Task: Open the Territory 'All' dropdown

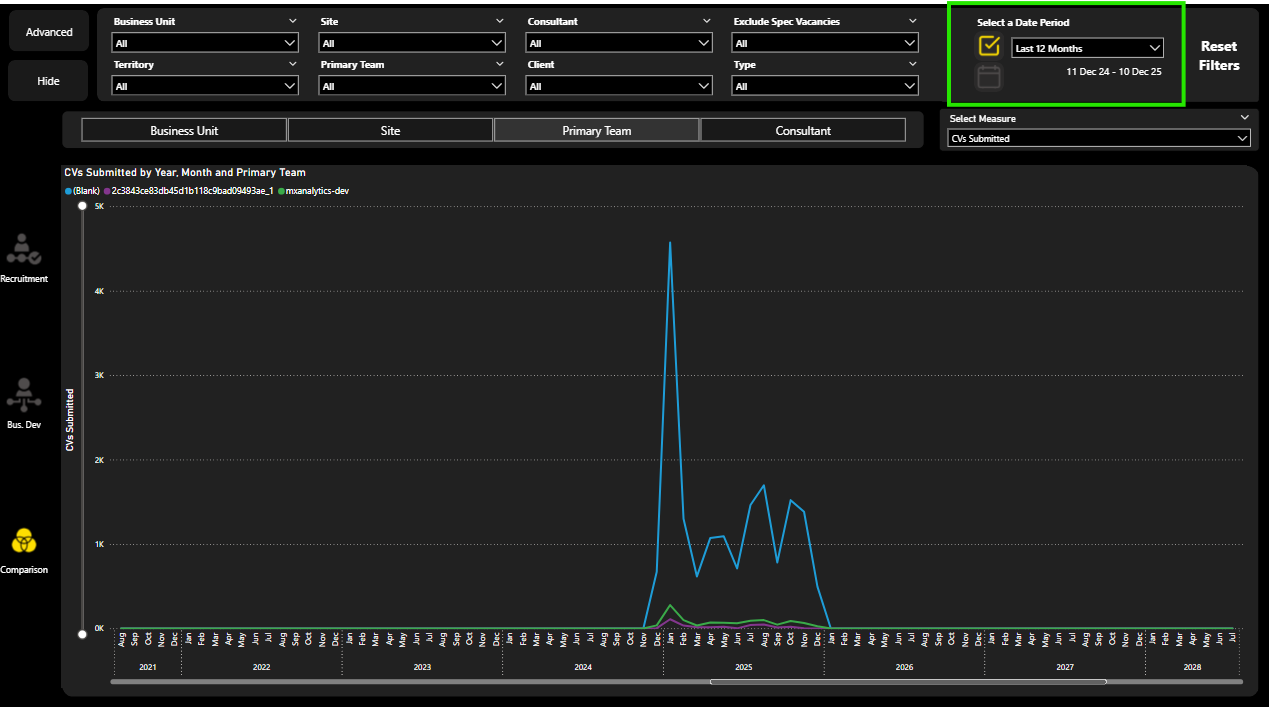Action: pyautogui.click(x=205, y=86)
